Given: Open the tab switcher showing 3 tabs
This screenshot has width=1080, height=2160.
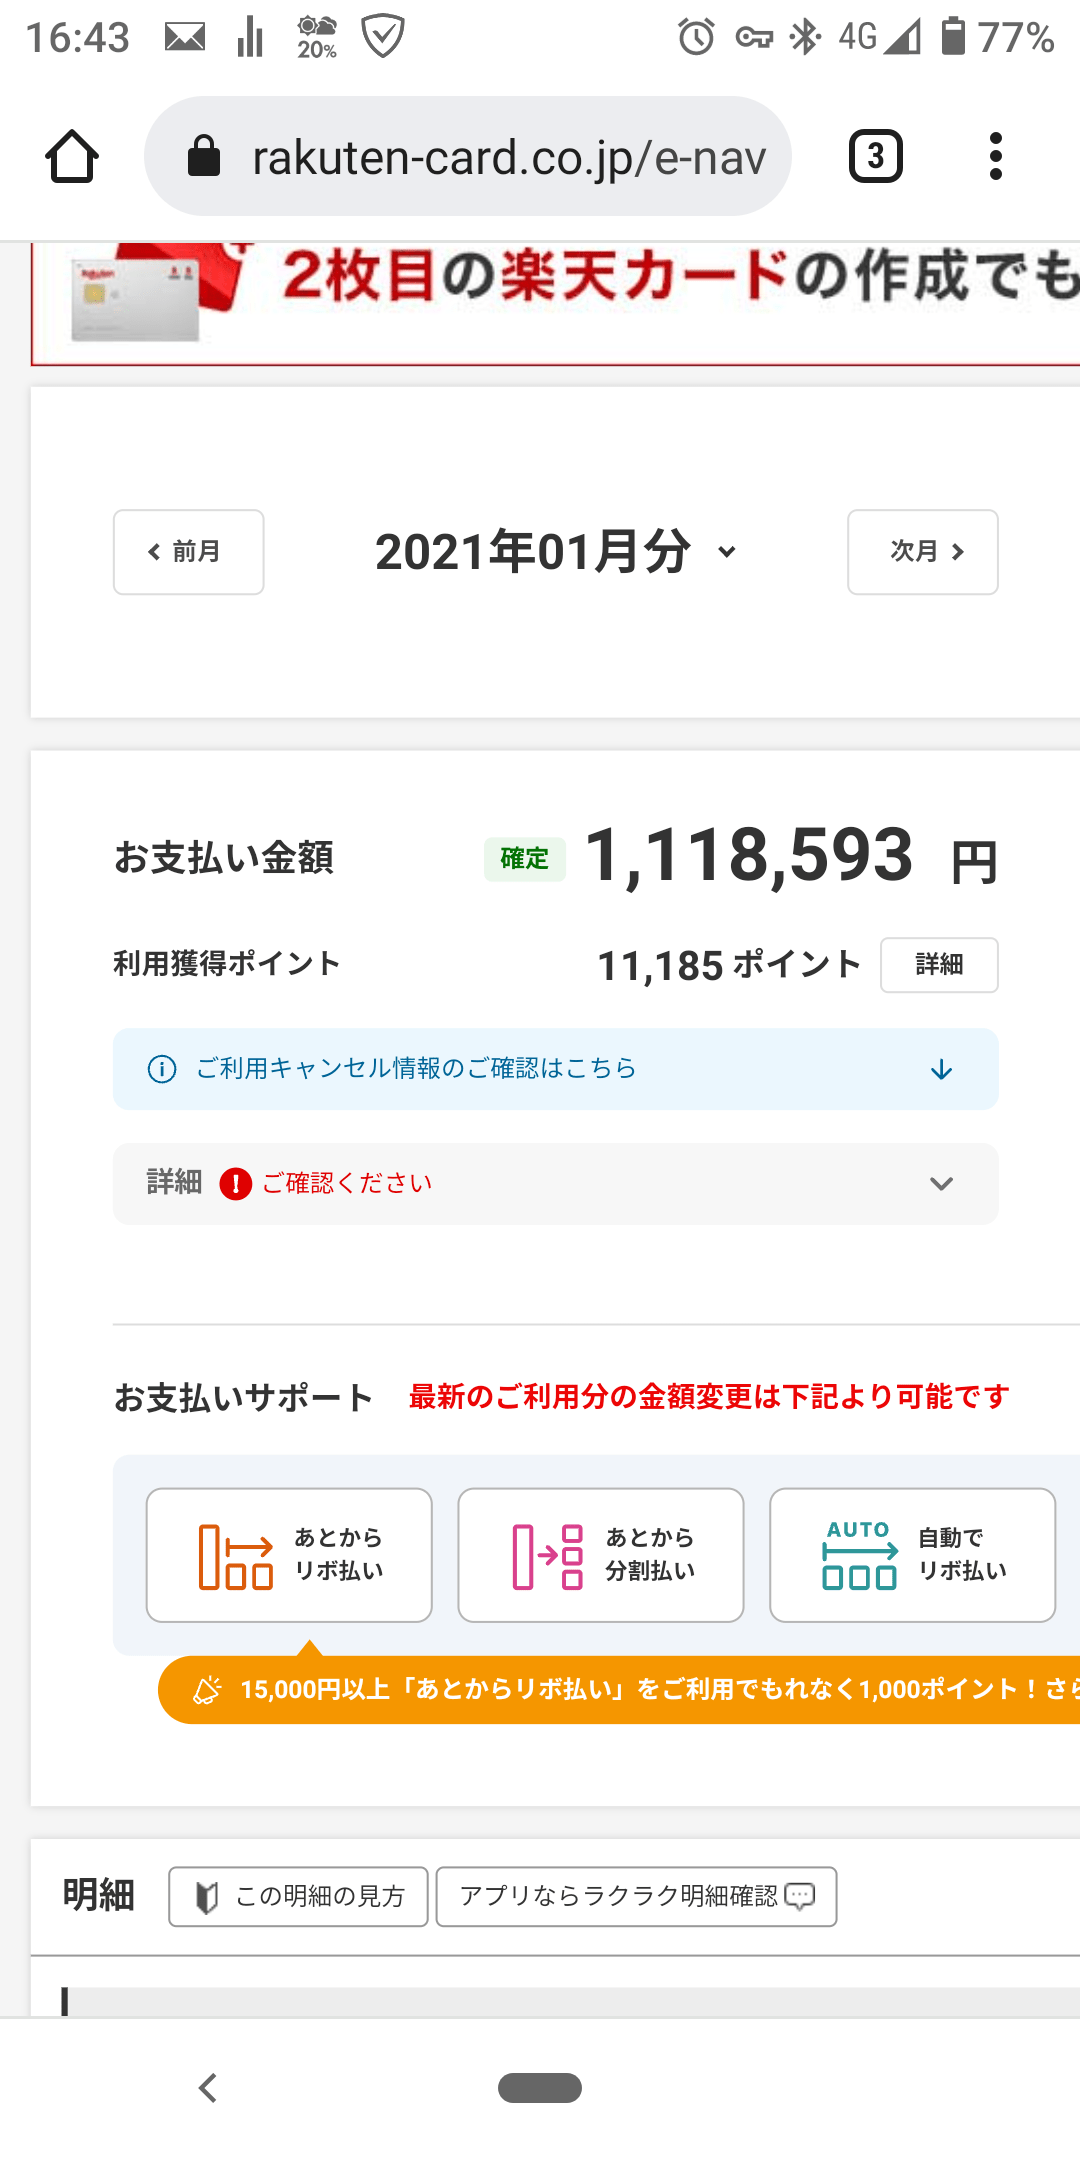Looking at the screenshot, I should click(875, 157).
